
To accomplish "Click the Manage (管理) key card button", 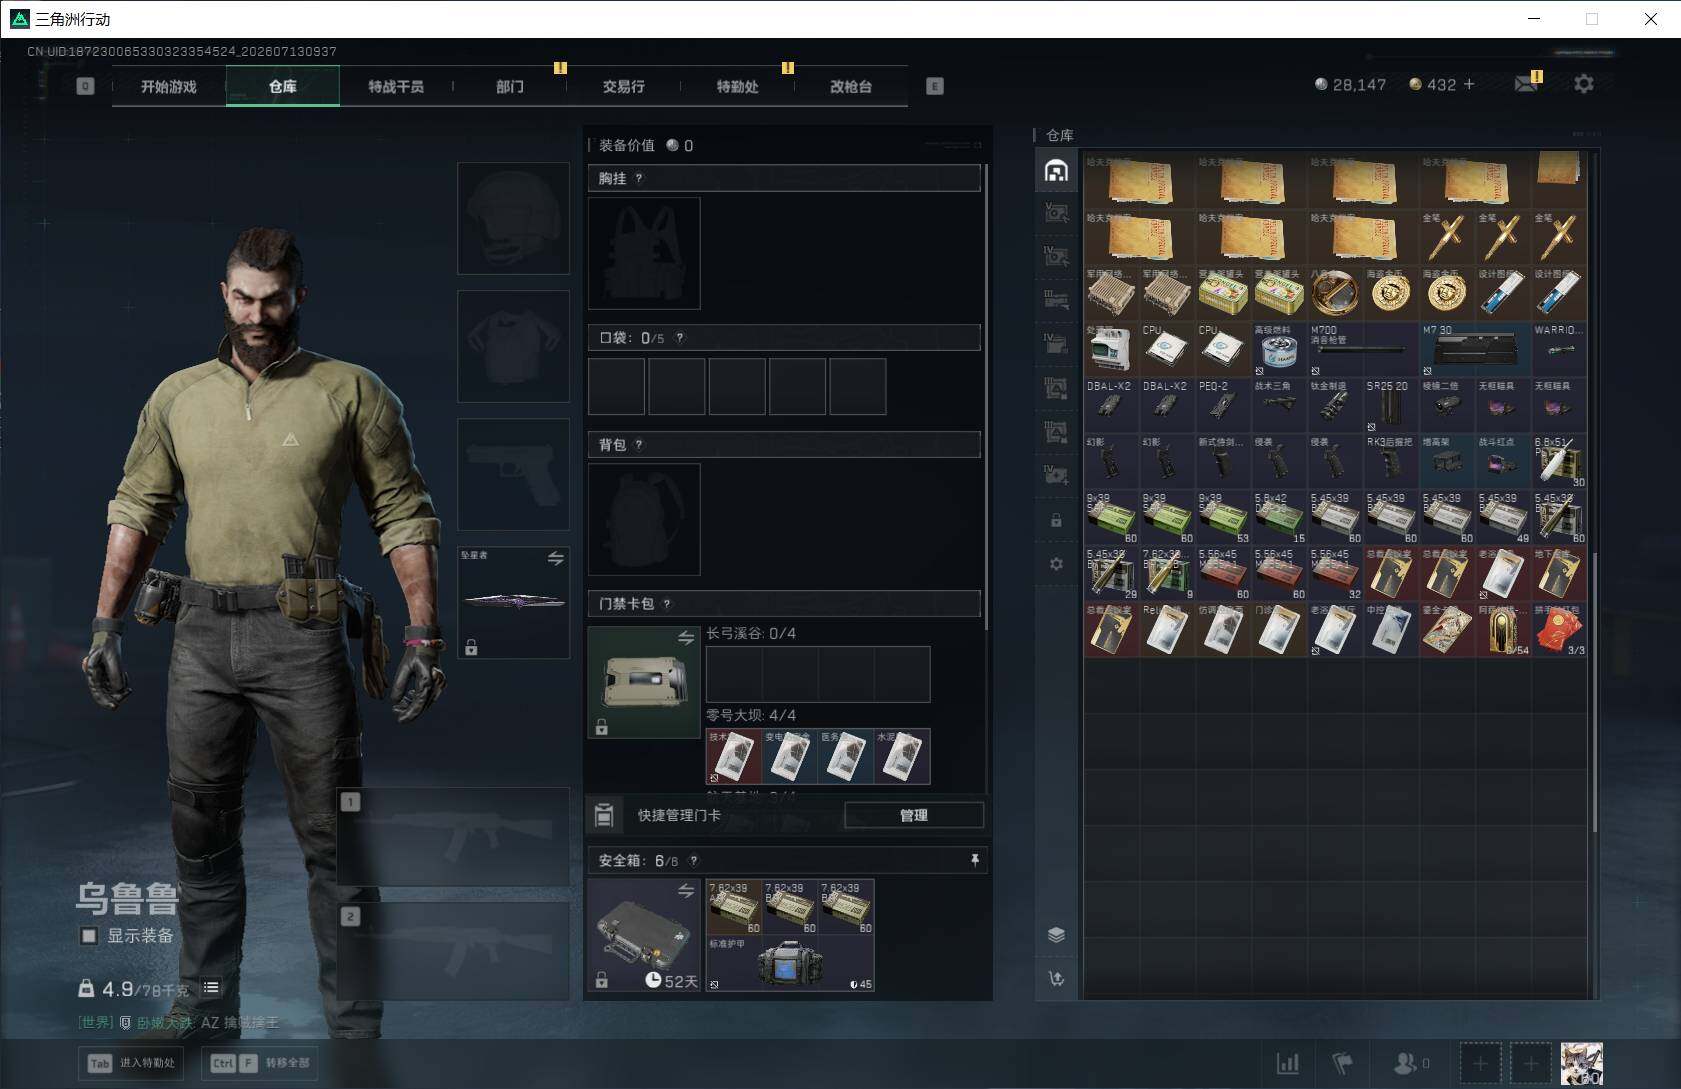I will pyautogui.click(x=914, y=815).
